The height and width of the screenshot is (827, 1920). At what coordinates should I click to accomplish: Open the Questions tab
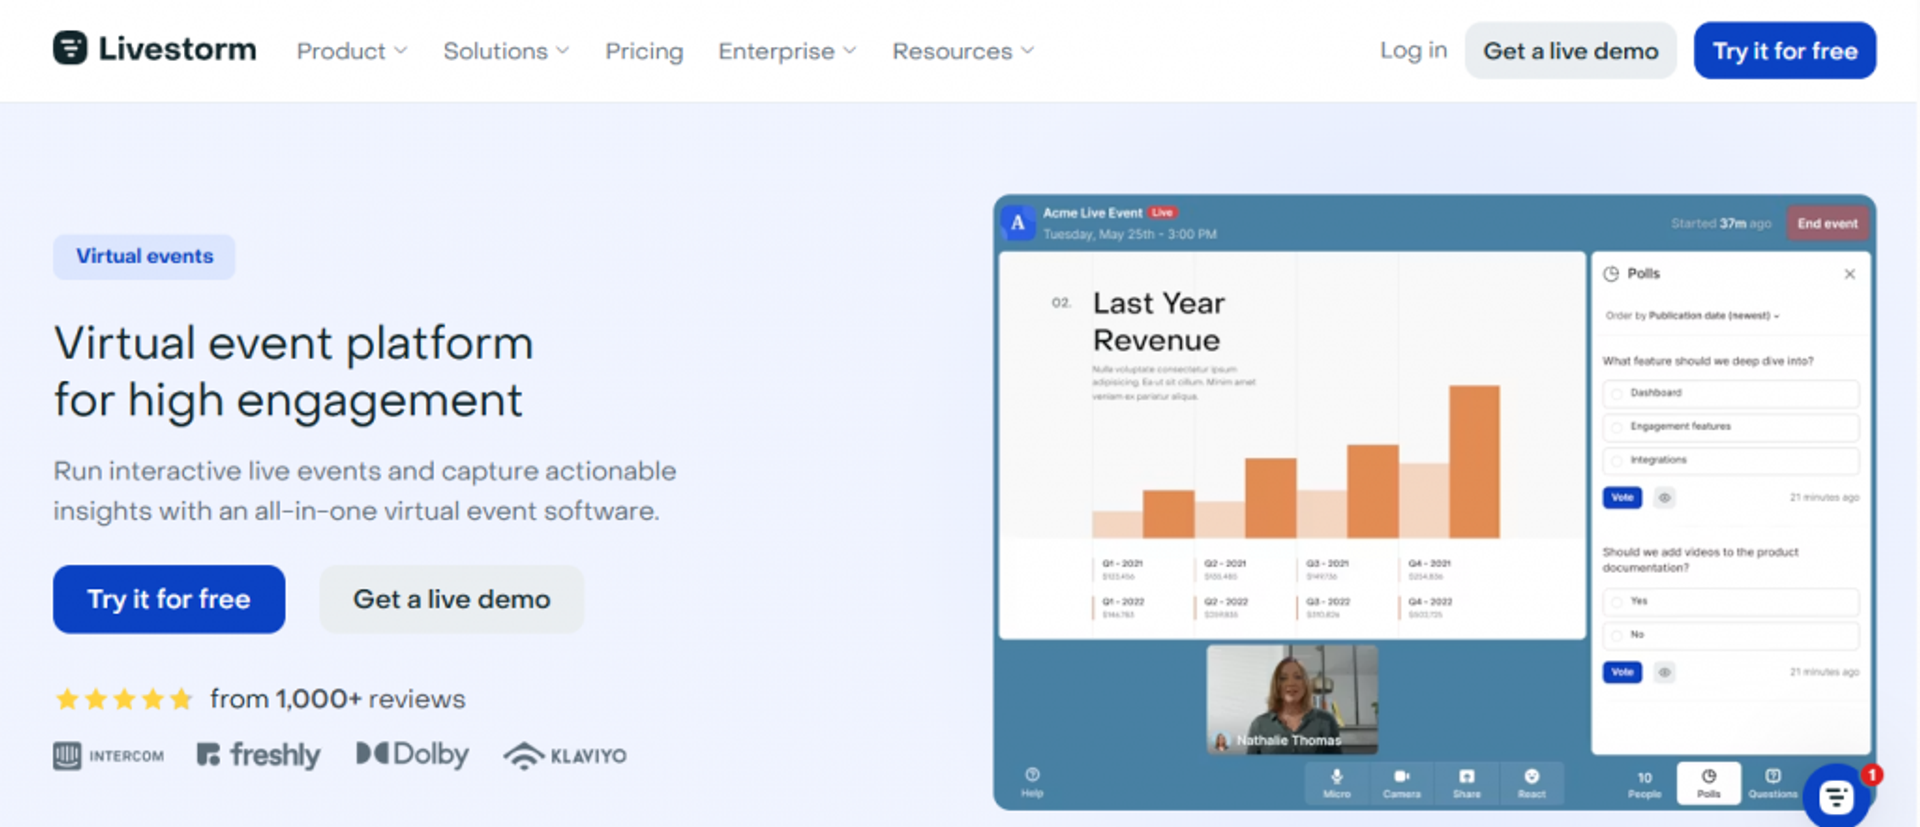[x=1772, y=784]
